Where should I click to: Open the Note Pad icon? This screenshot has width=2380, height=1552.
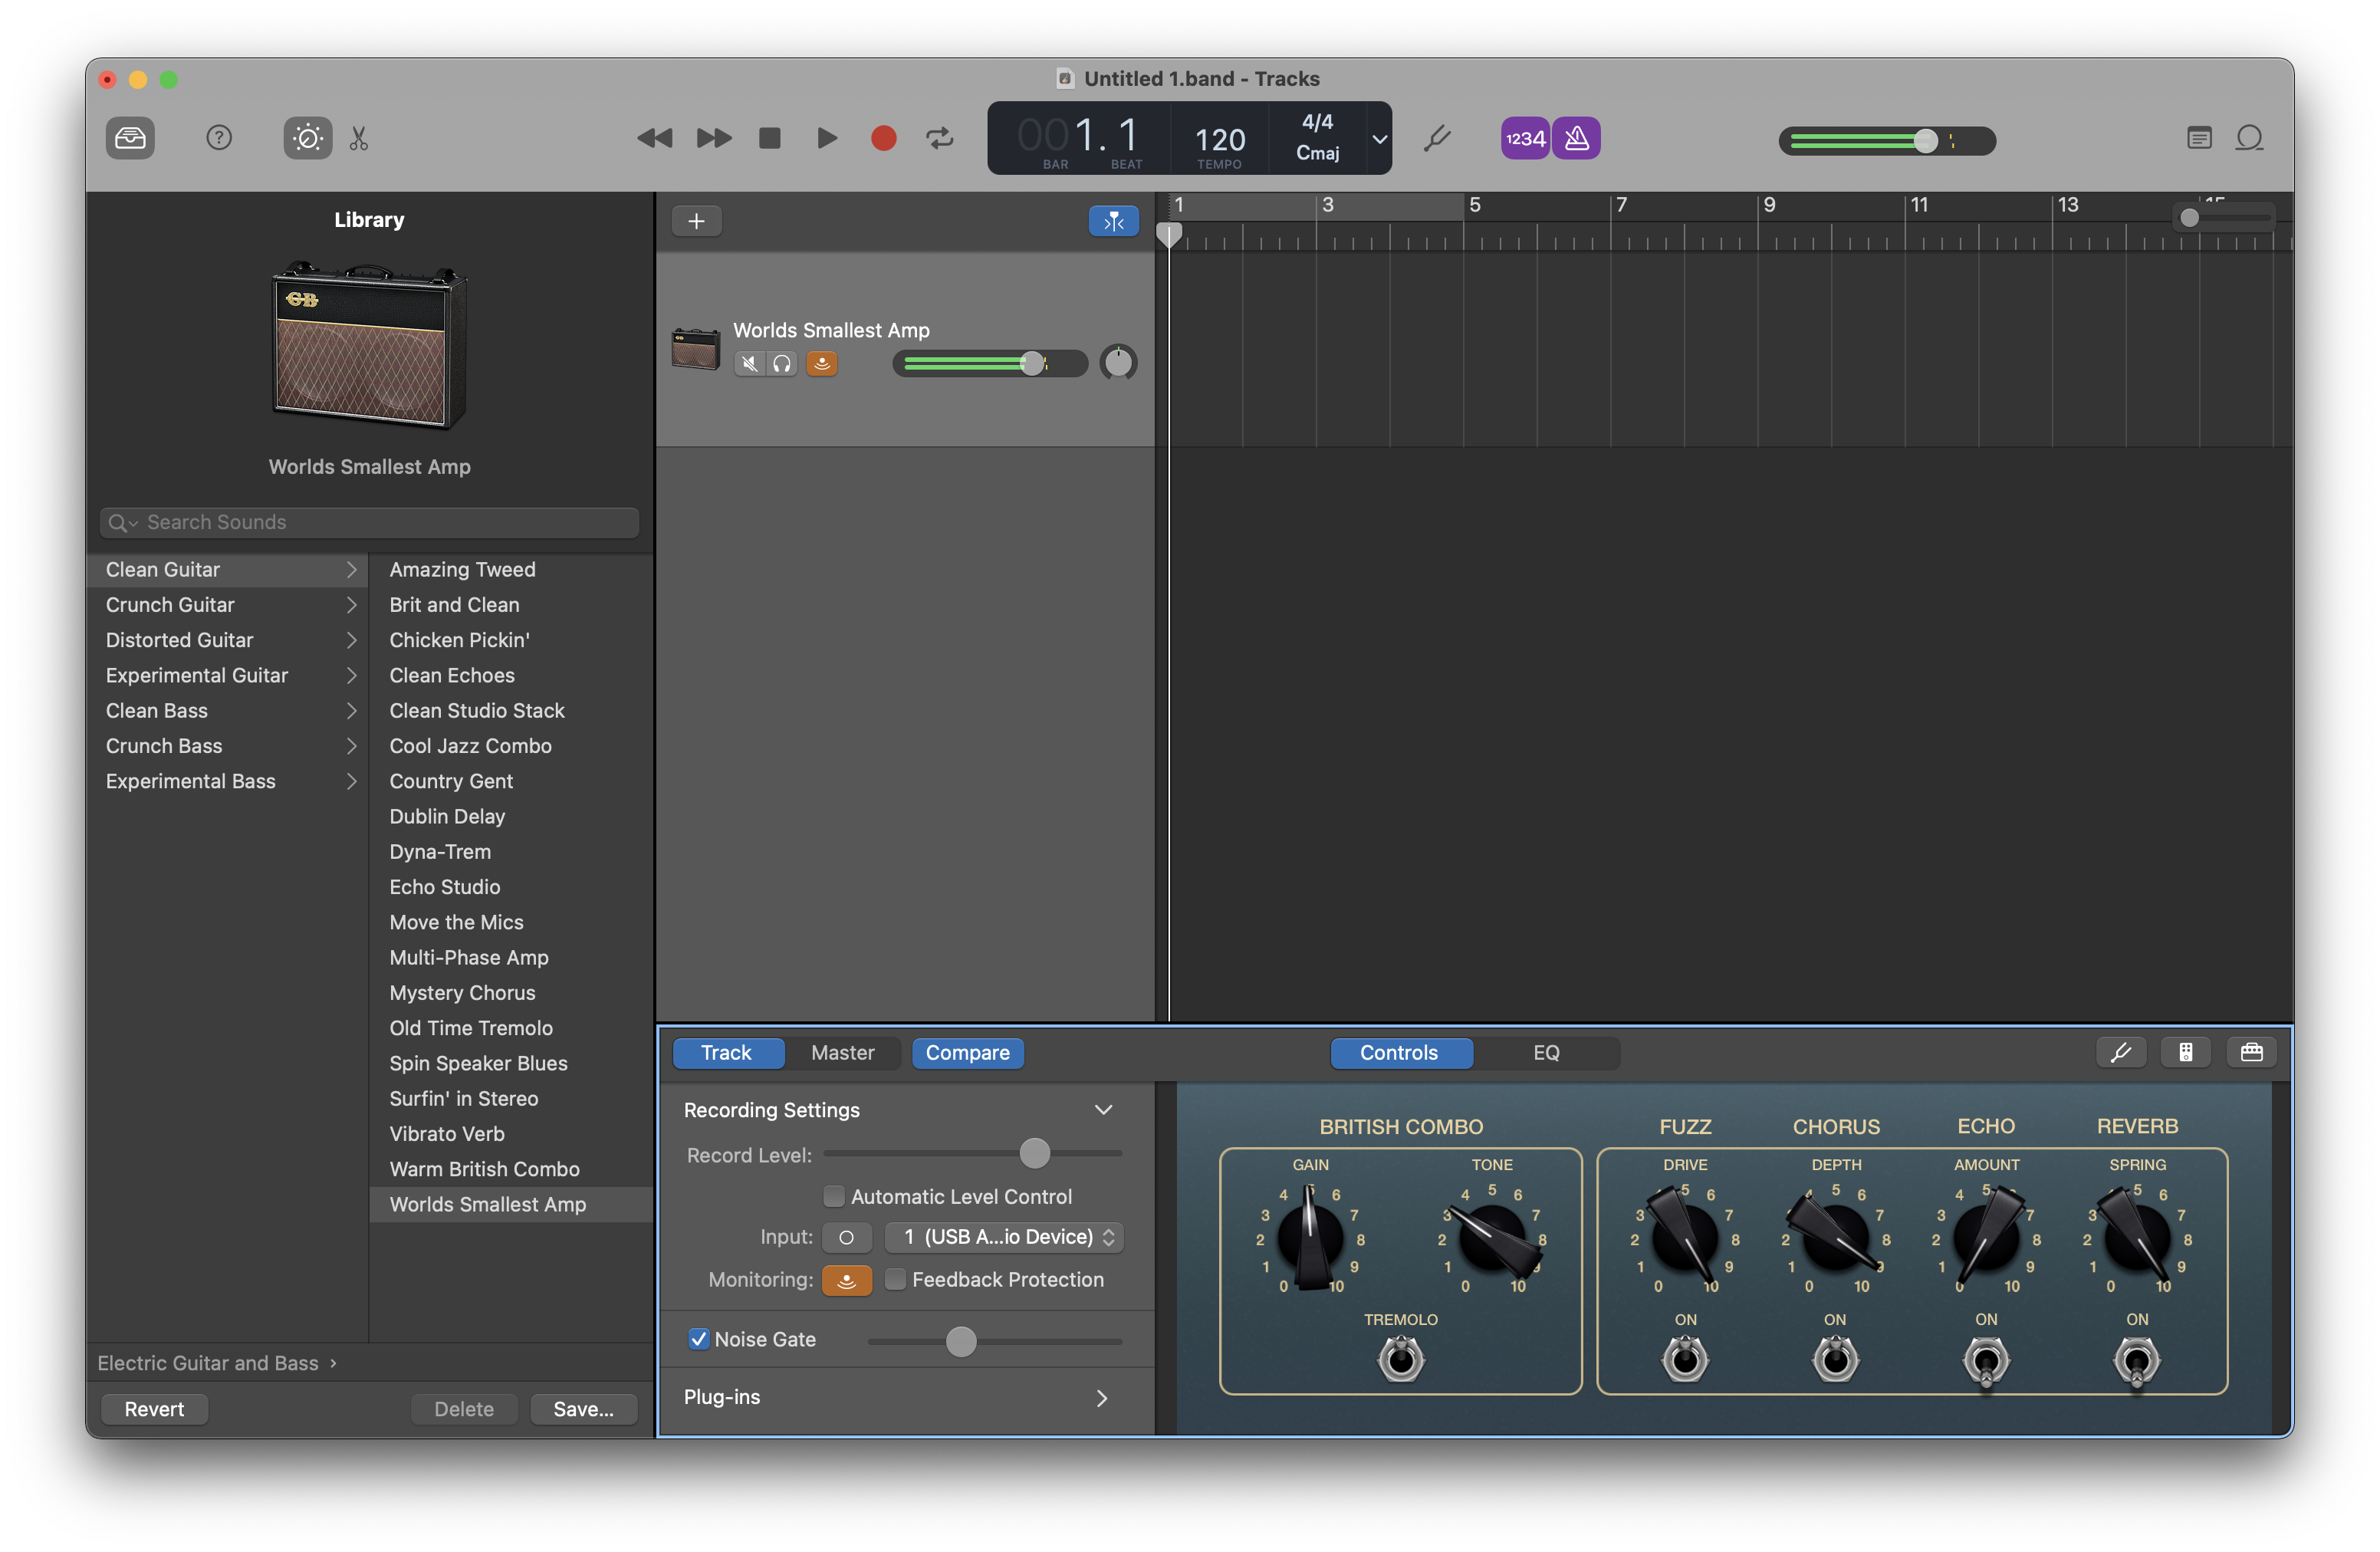click(2198, 138)
